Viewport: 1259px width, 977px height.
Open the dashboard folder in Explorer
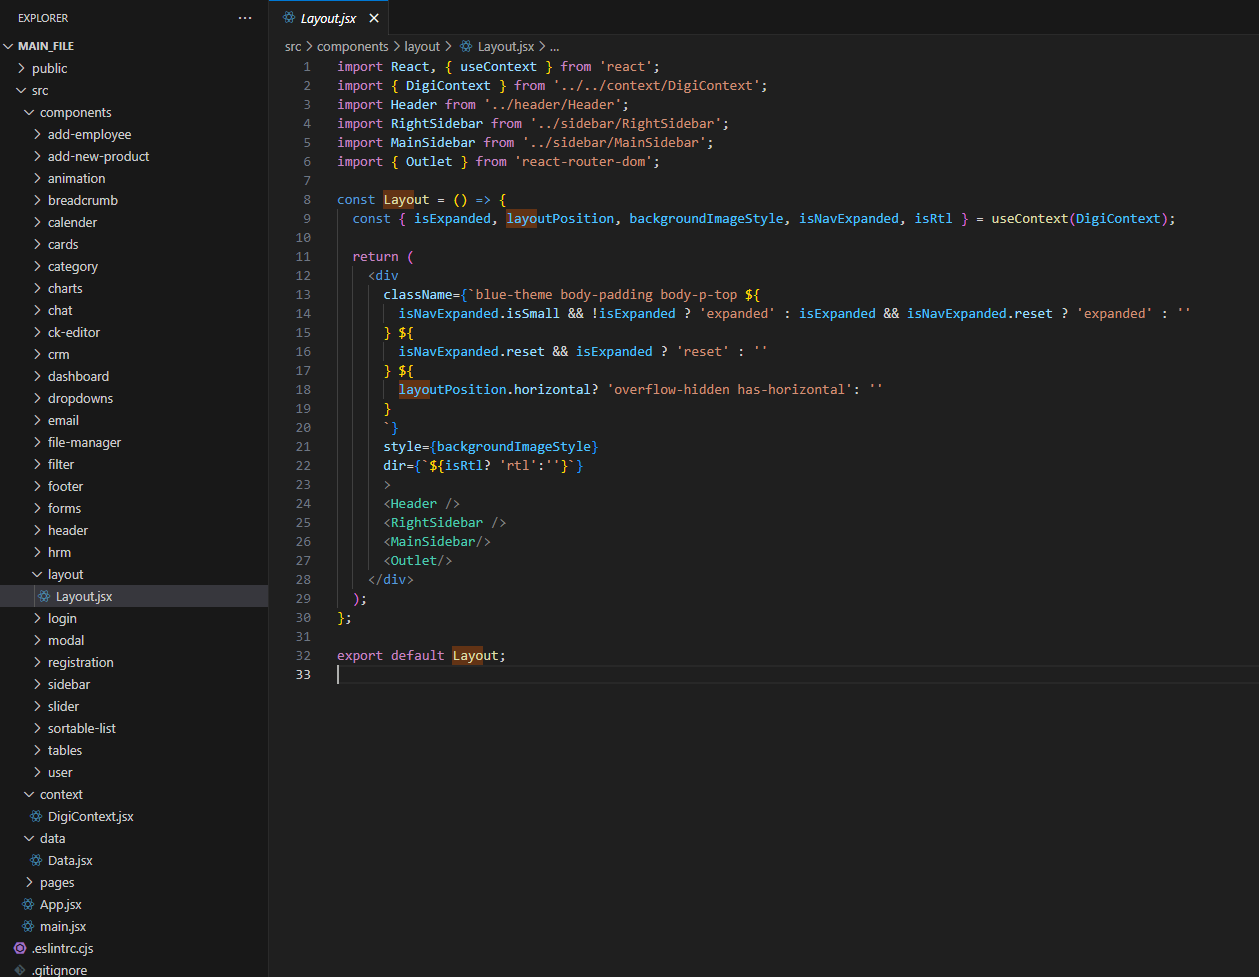(78, 377)
